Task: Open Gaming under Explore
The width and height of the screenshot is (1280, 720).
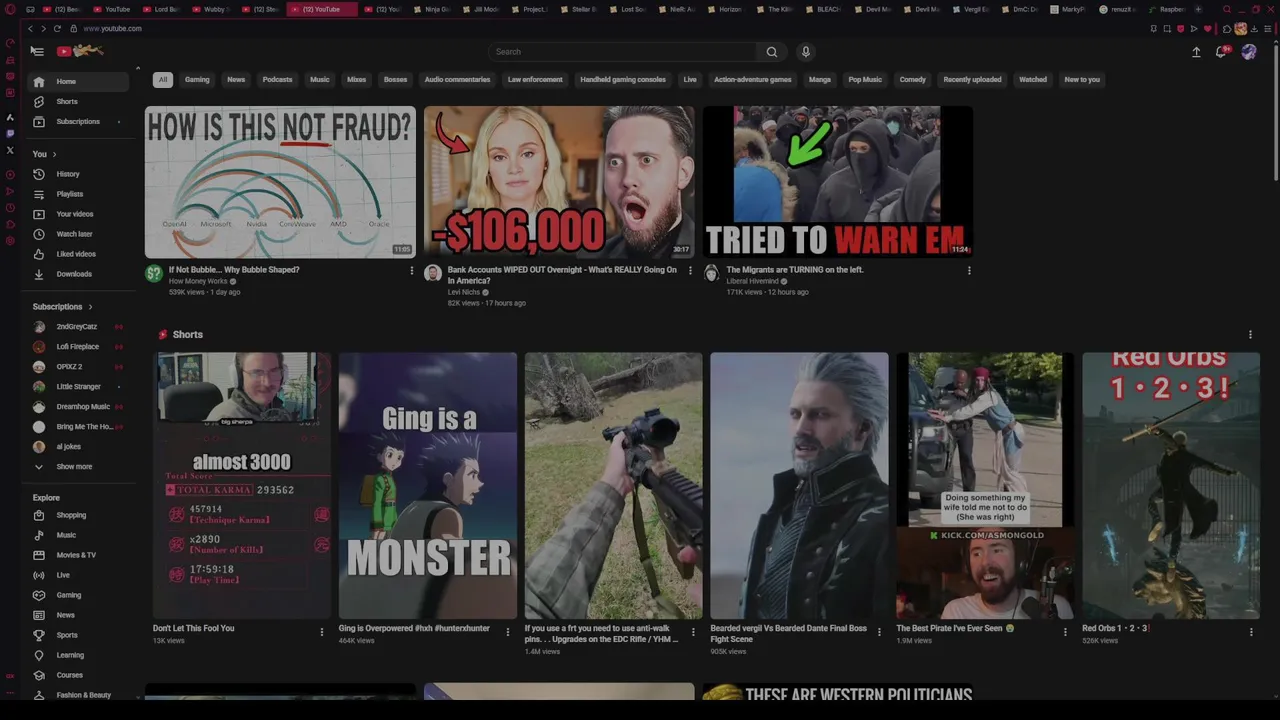Action: coord(80,595)
